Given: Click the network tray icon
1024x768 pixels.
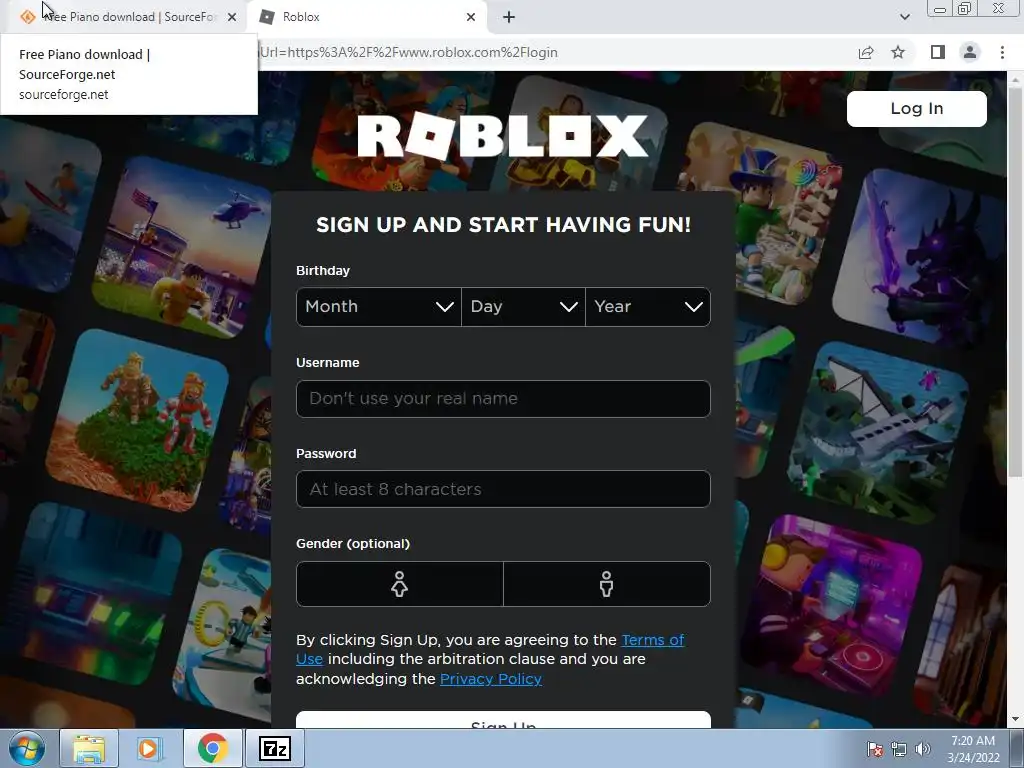Looking at the screenshot, I should (x=899, y=749).
